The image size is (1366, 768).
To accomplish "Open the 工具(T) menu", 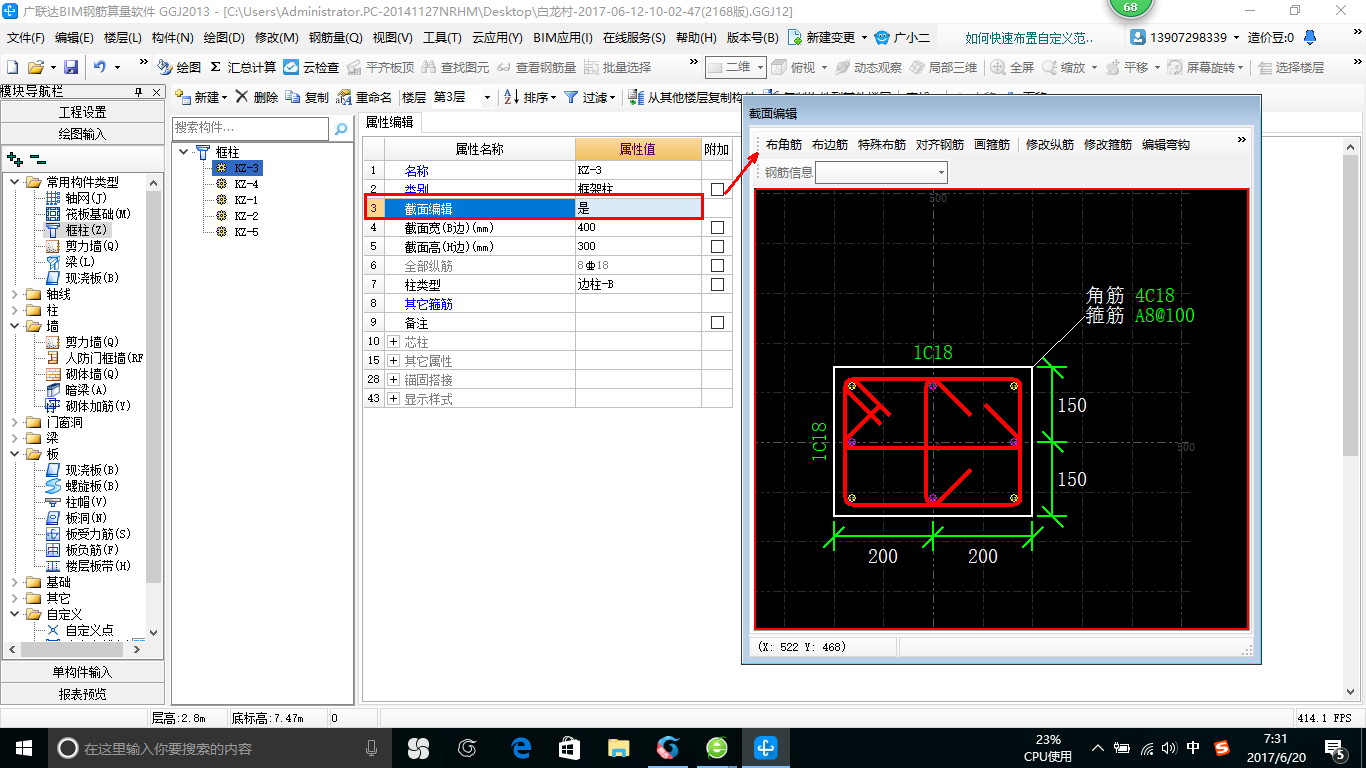I will 442,38.
